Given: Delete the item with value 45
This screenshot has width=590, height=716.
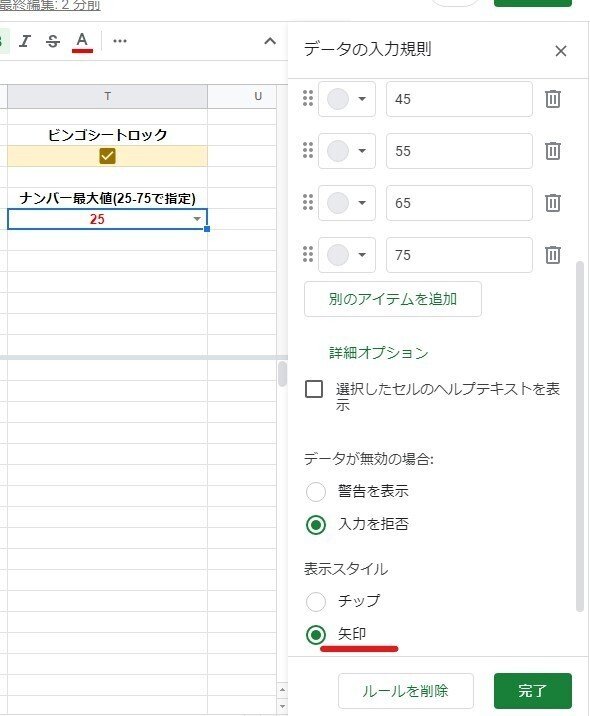Looking at the screenshot, I should coord(553,99).
